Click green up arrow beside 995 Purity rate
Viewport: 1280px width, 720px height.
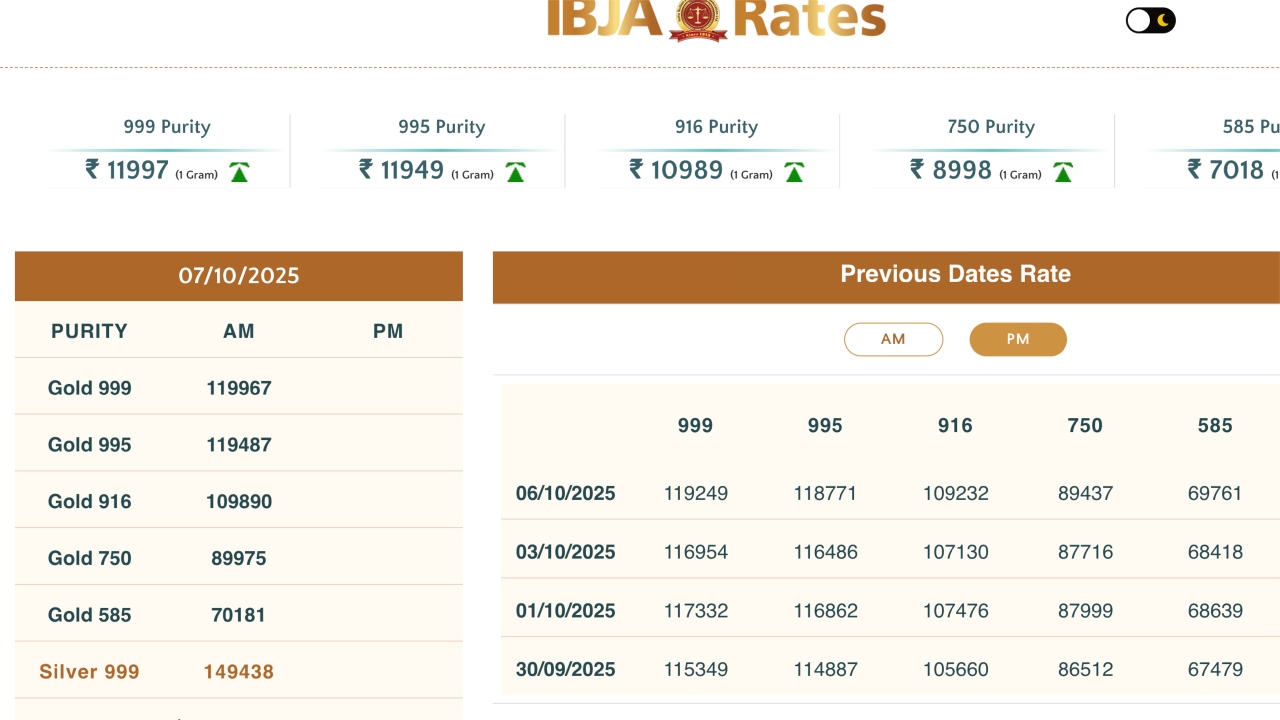click(x=515, y=172)
